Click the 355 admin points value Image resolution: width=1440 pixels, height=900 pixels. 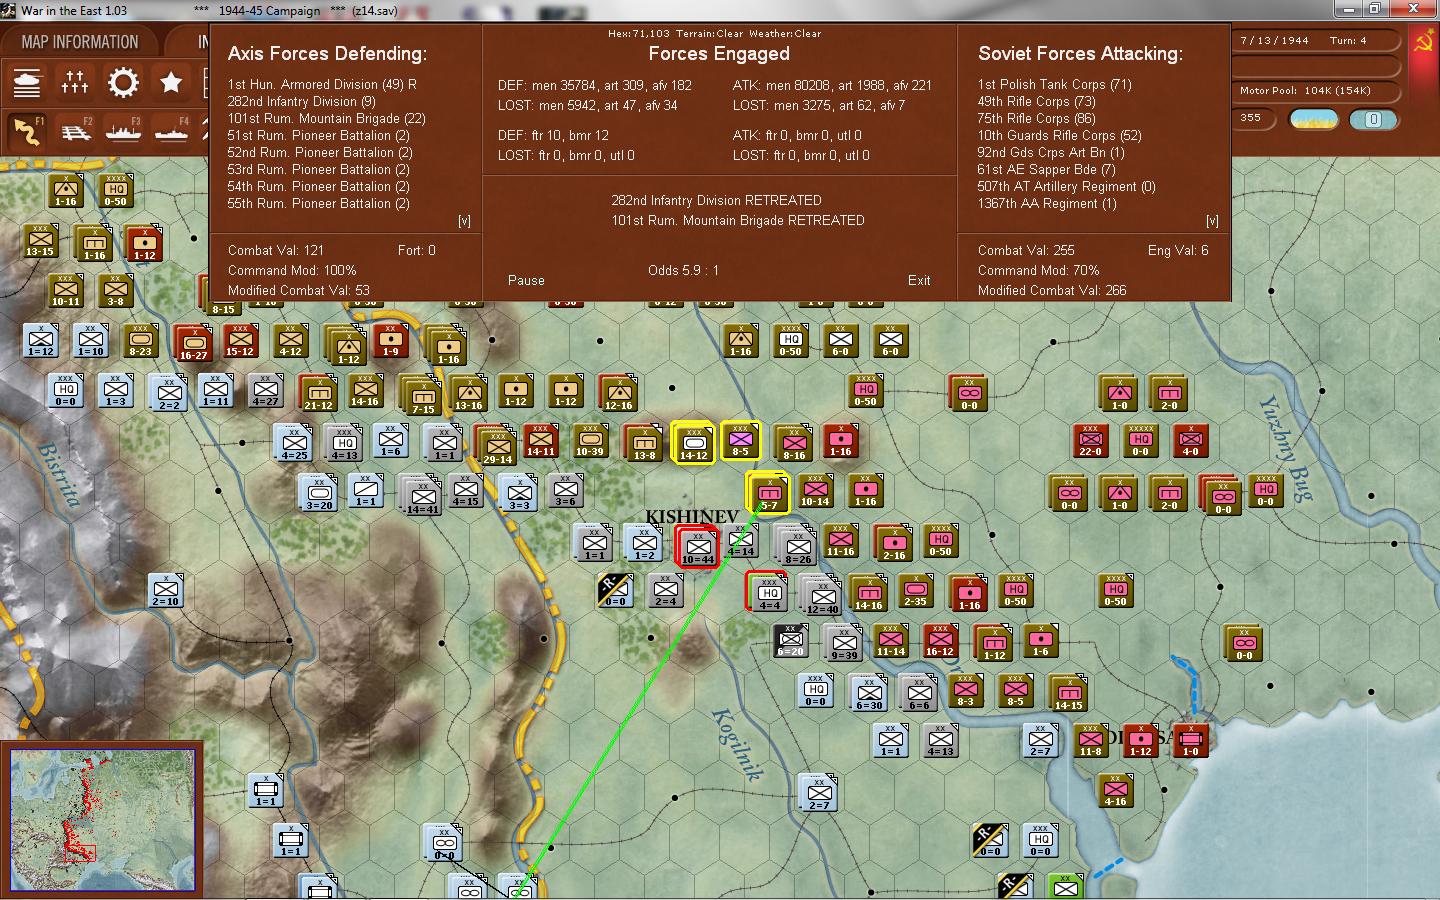pos(1251,118)
